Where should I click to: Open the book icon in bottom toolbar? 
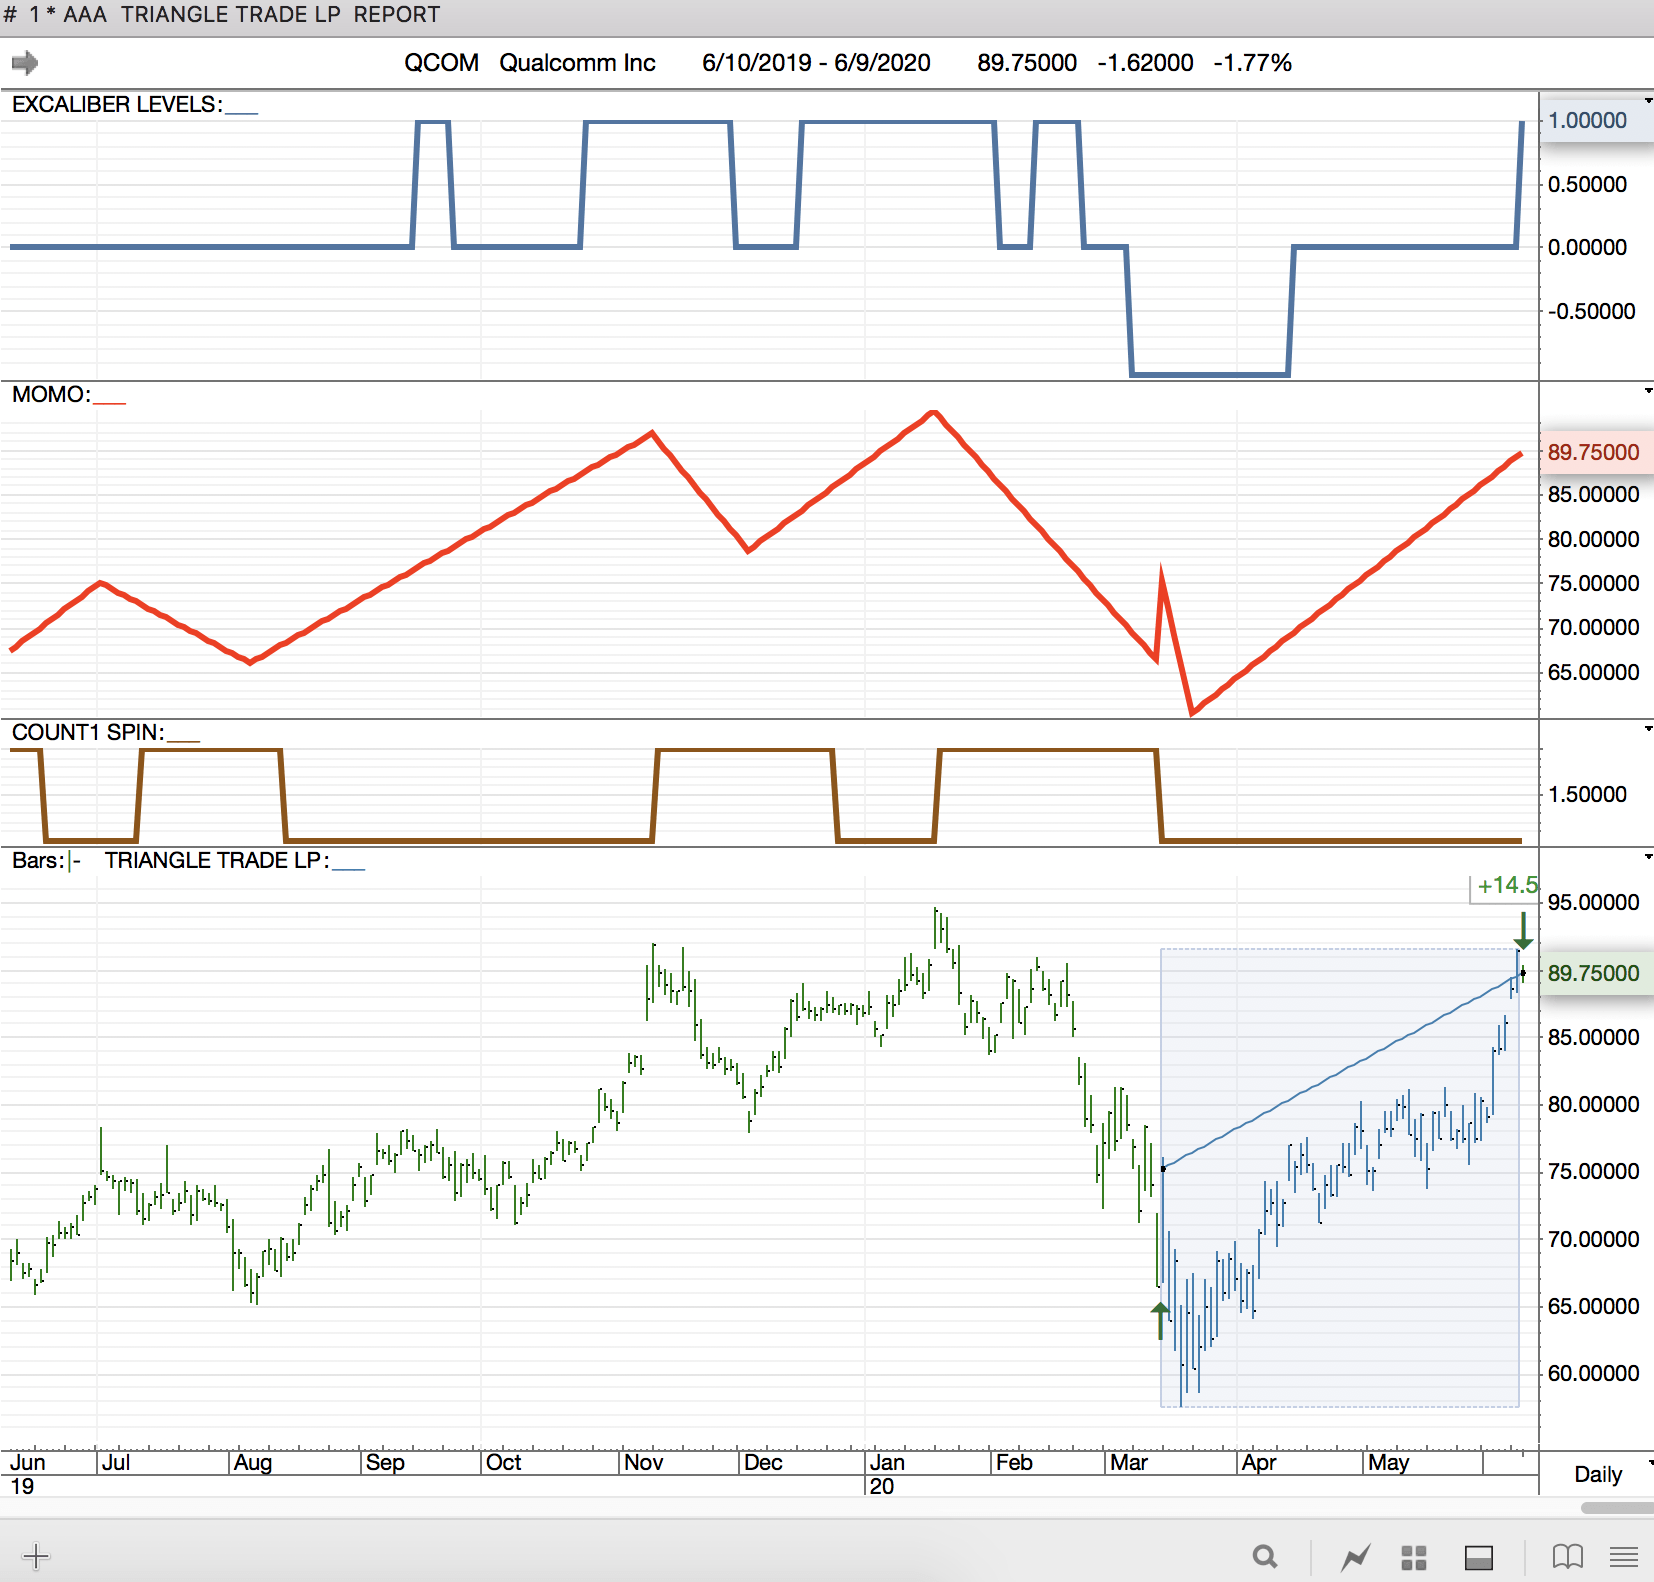click(1567, 1557)
